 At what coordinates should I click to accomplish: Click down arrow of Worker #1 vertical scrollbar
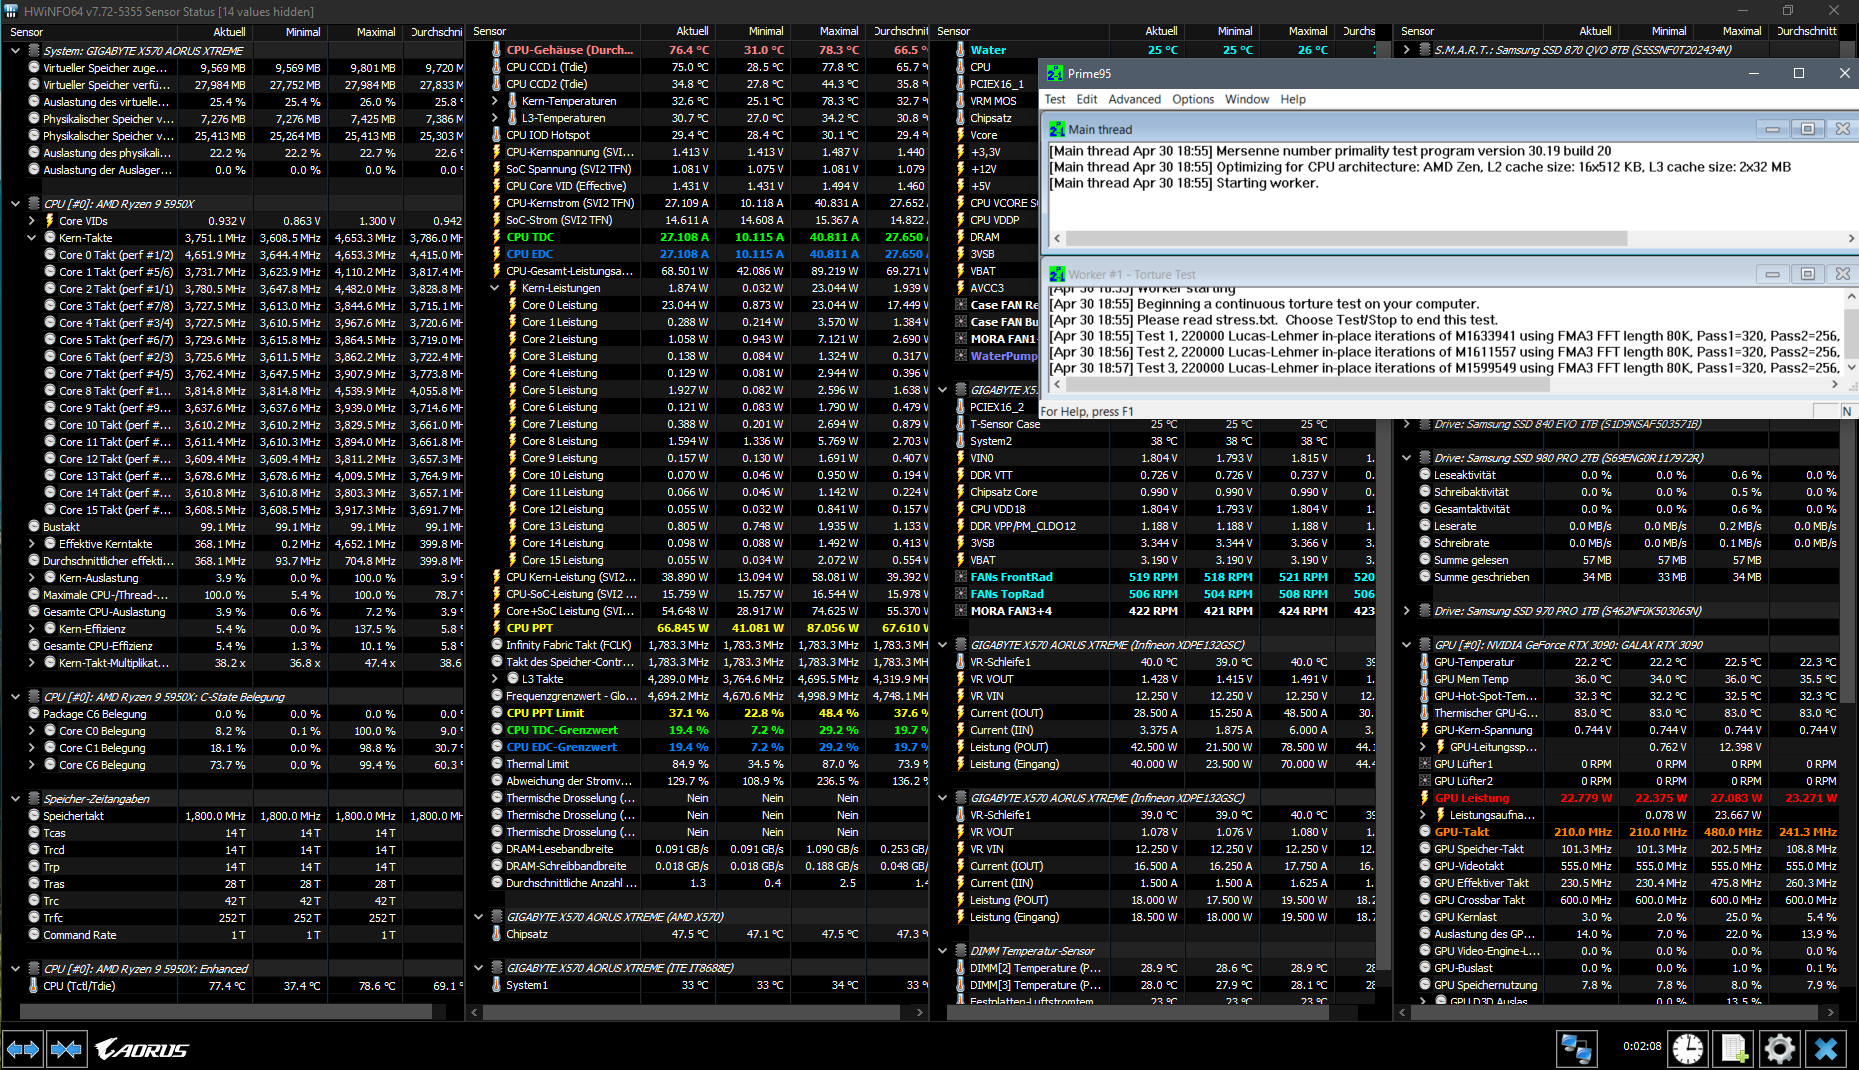(x=1850, y=368)
